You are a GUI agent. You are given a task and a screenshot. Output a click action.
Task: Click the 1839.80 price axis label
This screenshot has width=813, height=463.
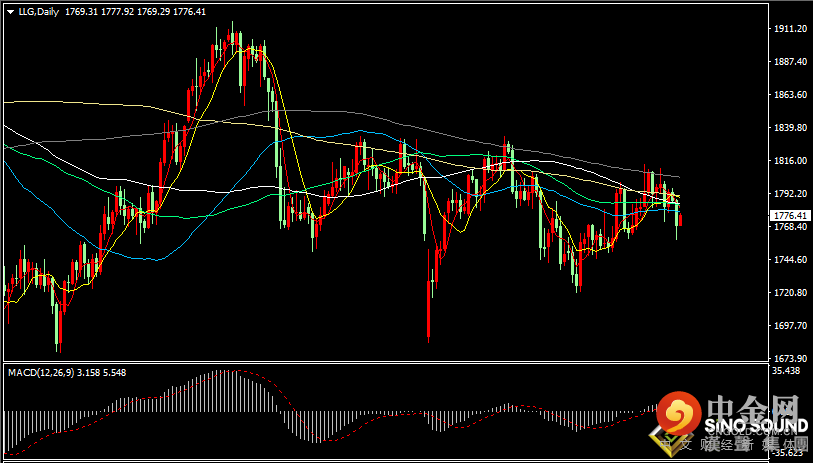point(791,128)
